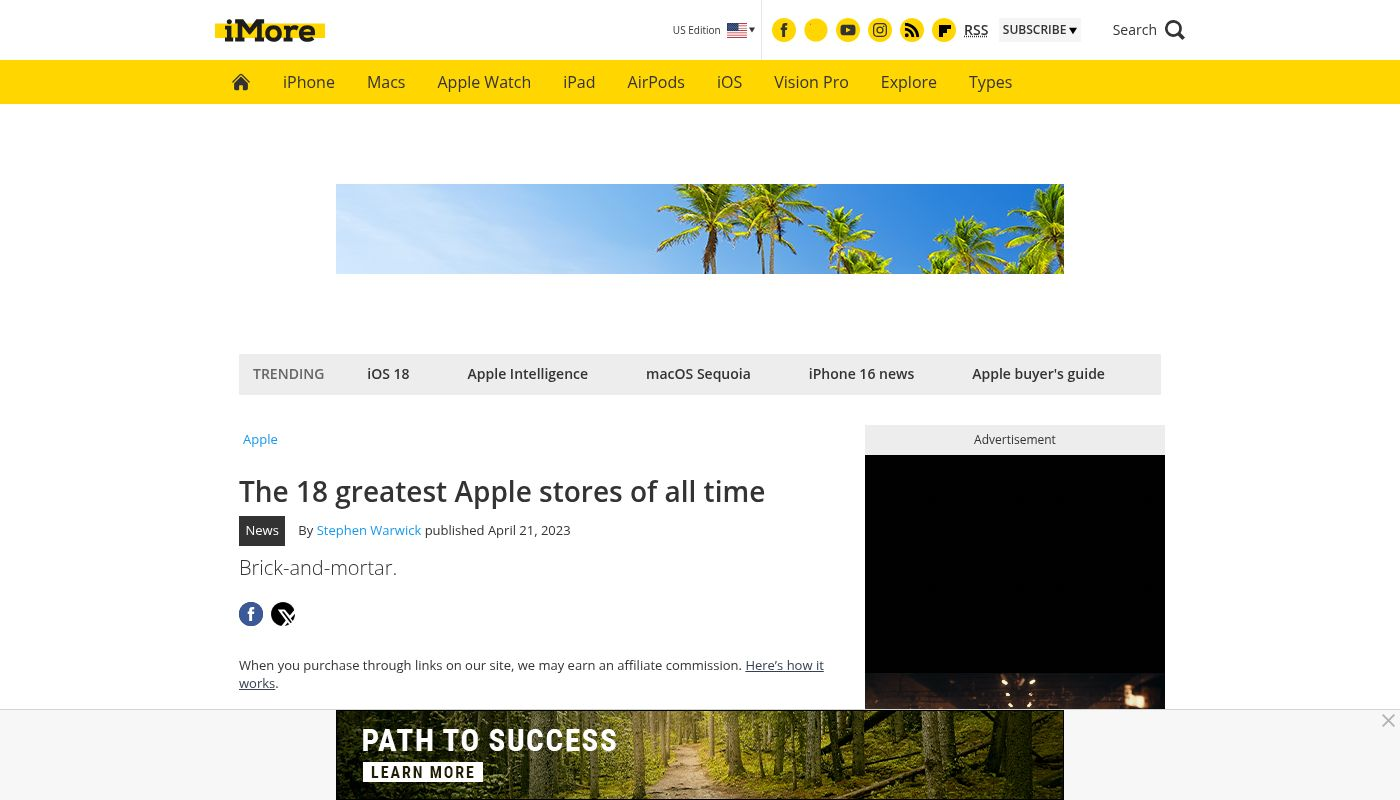Image resolution: width=1400 pixels, height=800 pixels.
Task: Click the RSS feed icon in header
Action: click(912, 30)
